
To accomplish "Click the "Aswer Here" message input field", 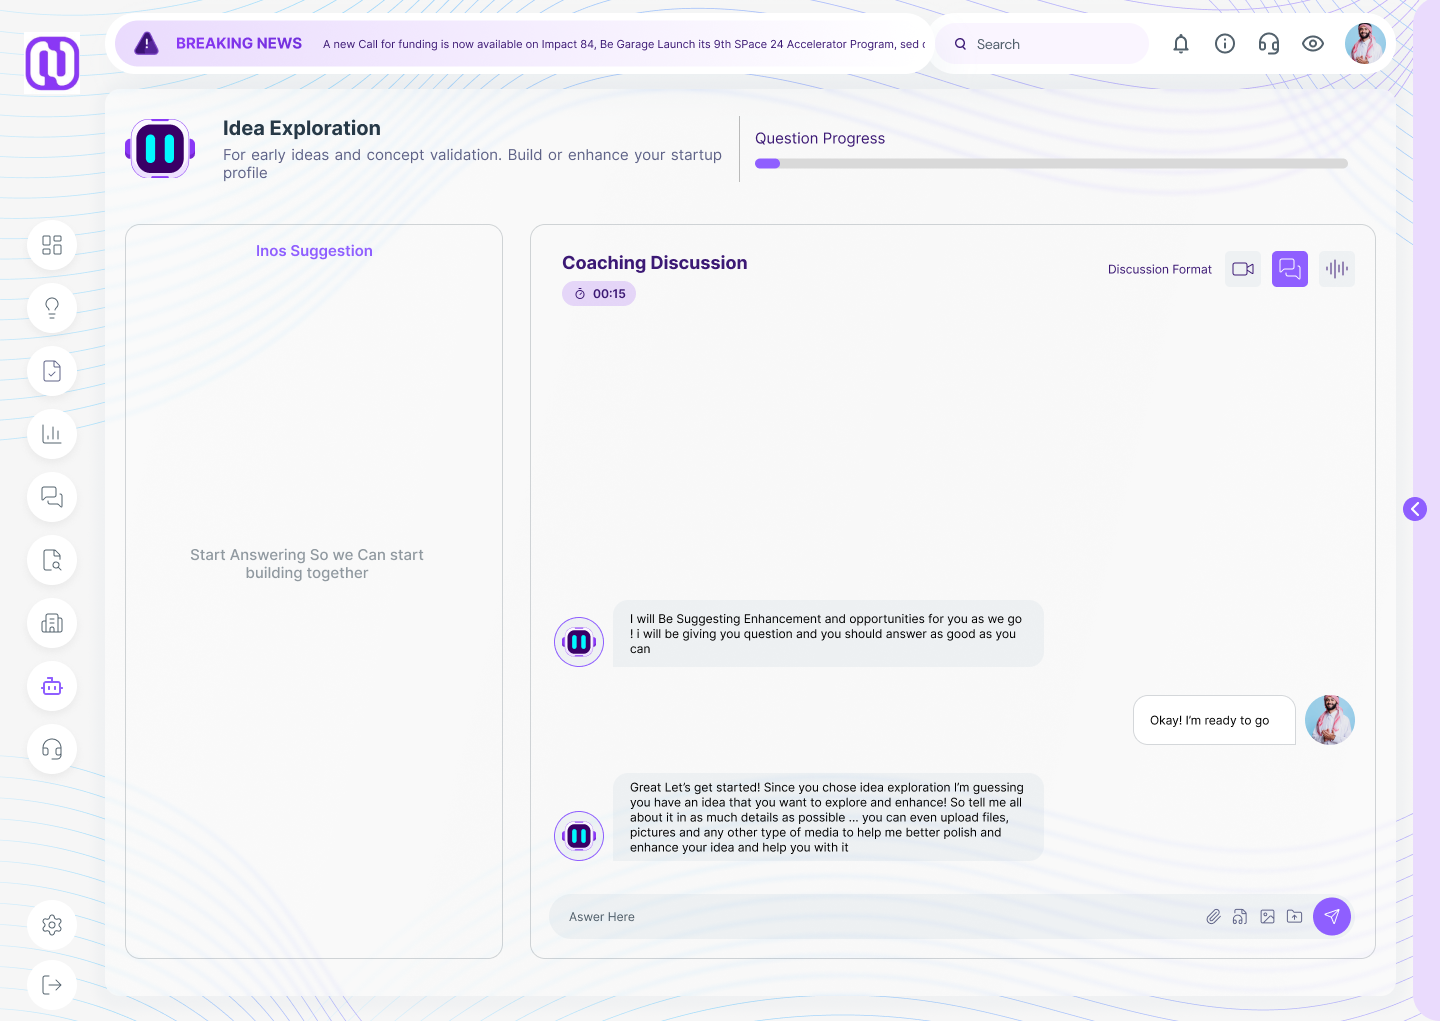I will click(x=870, y=917).
